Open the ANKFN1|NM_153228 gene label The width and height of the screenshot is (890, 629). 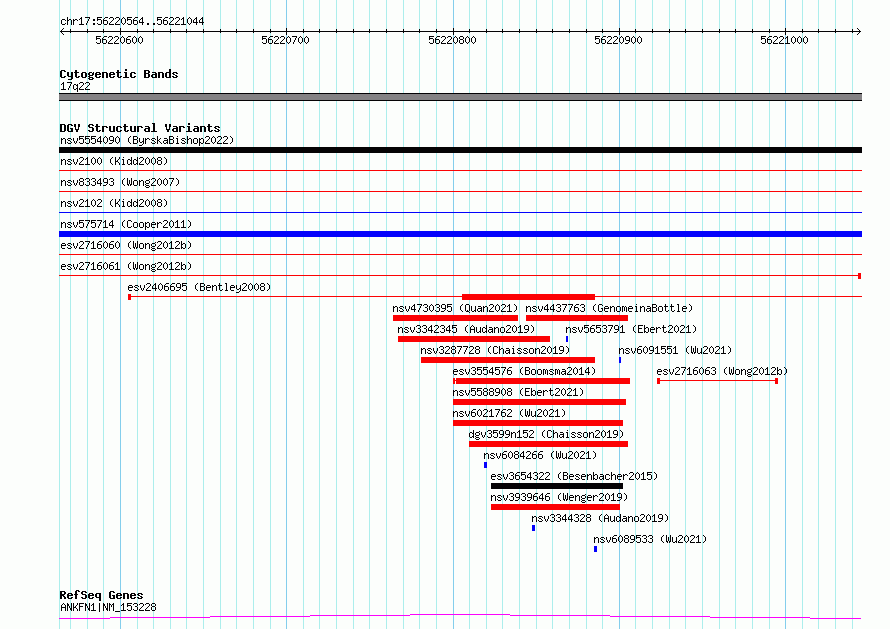pos(108,607)
